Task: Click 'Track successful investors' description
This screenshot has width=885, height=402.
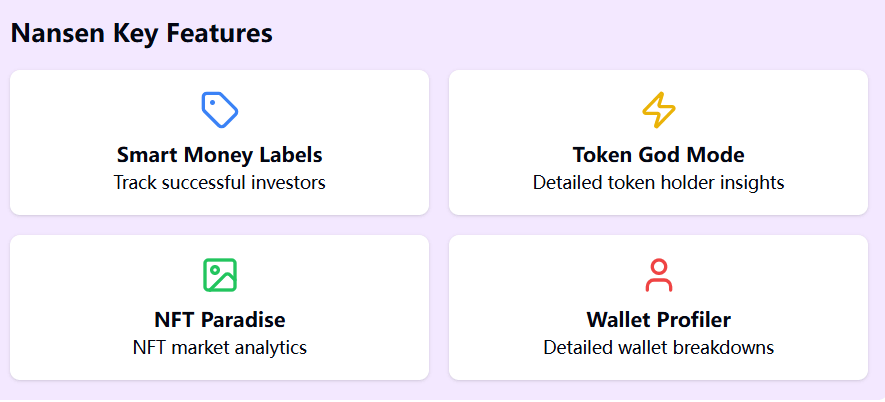Action: tap(219, 183)
